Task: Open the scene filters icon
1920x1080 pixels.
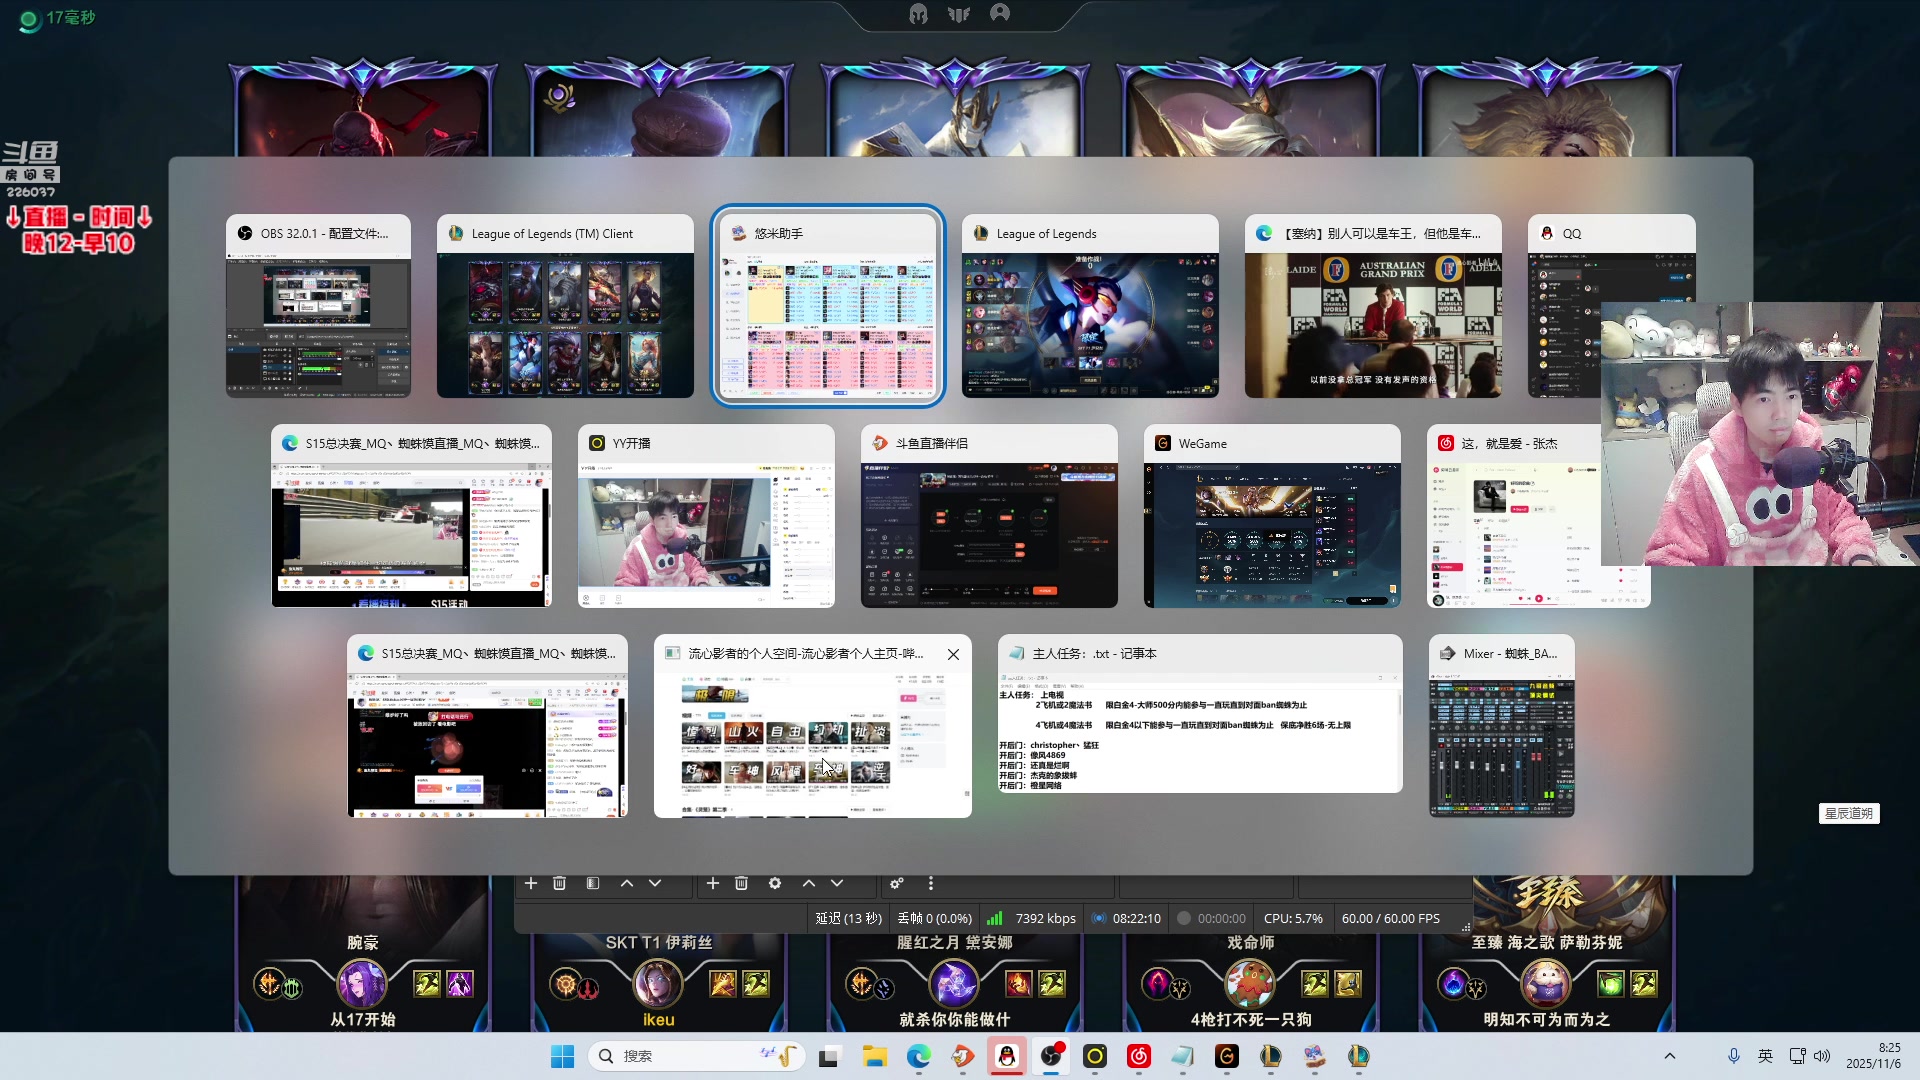Action: click(593, 883)
